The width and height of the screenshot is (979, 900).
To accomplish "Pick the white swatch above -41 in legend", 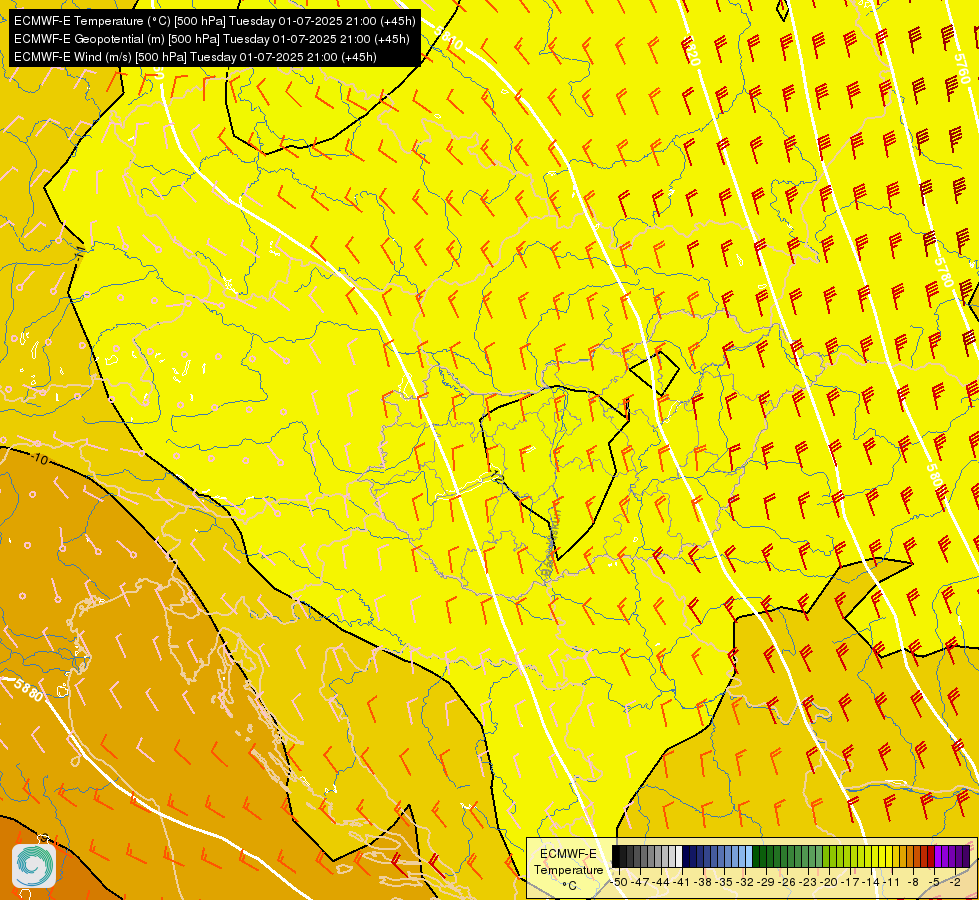I will [x=679, y=856].
